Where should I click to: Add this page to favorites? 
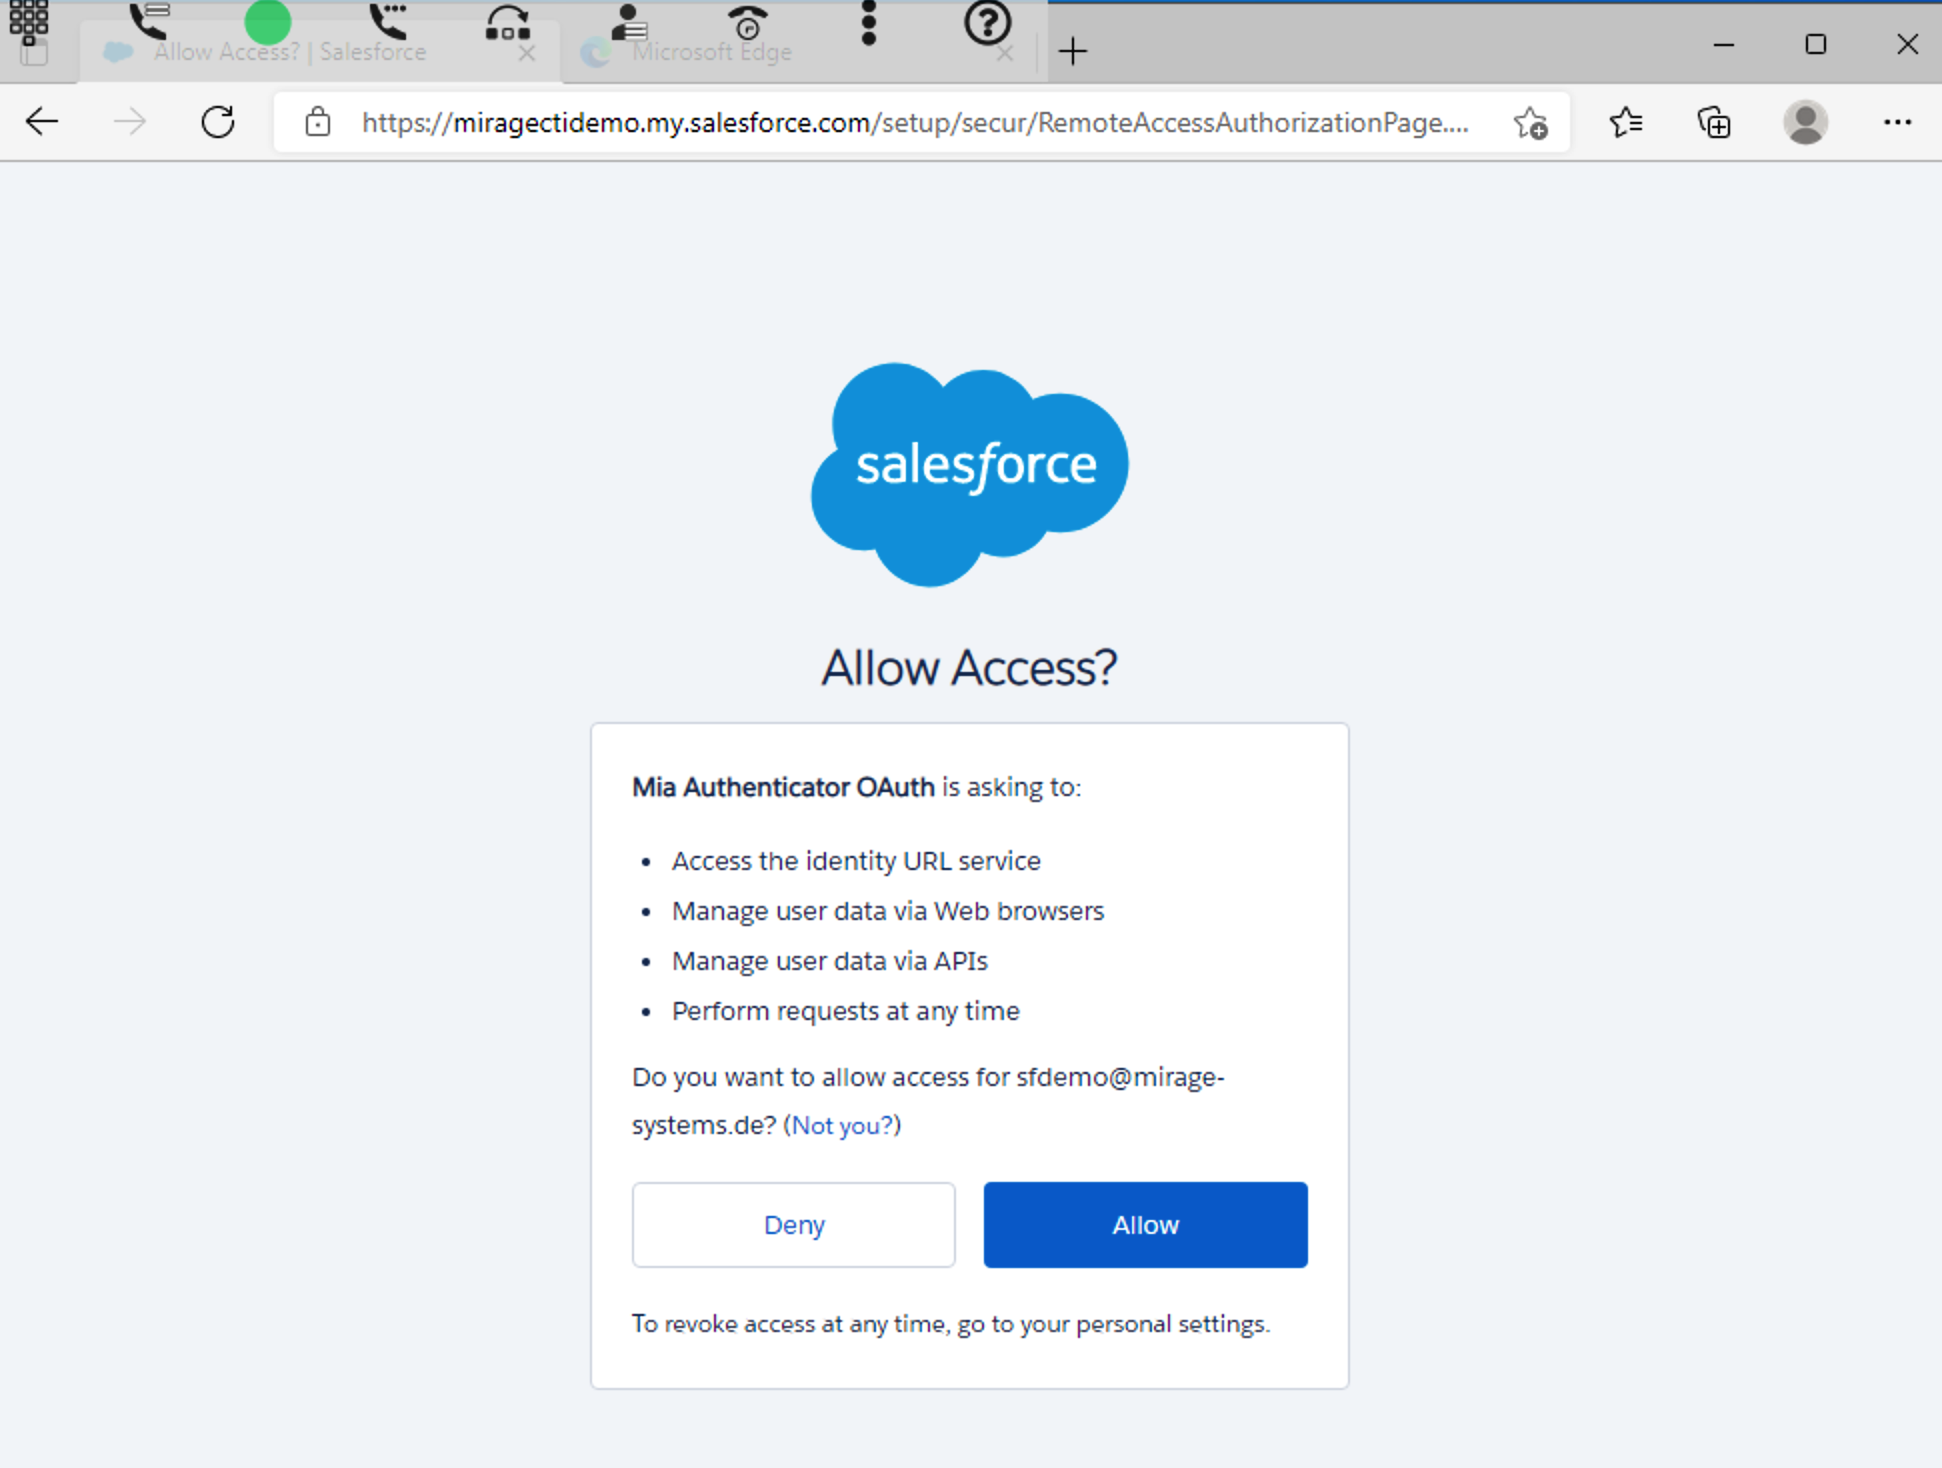(1530, 122)
